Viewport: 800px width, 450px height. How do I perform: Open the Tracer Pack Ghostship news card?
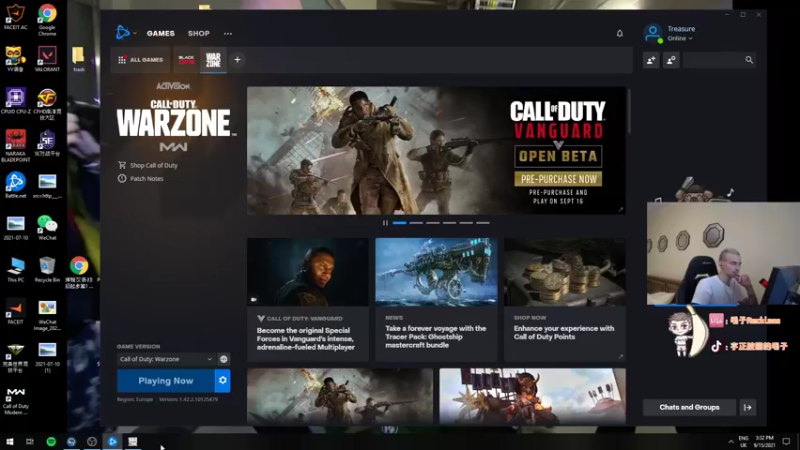point(436,299)
